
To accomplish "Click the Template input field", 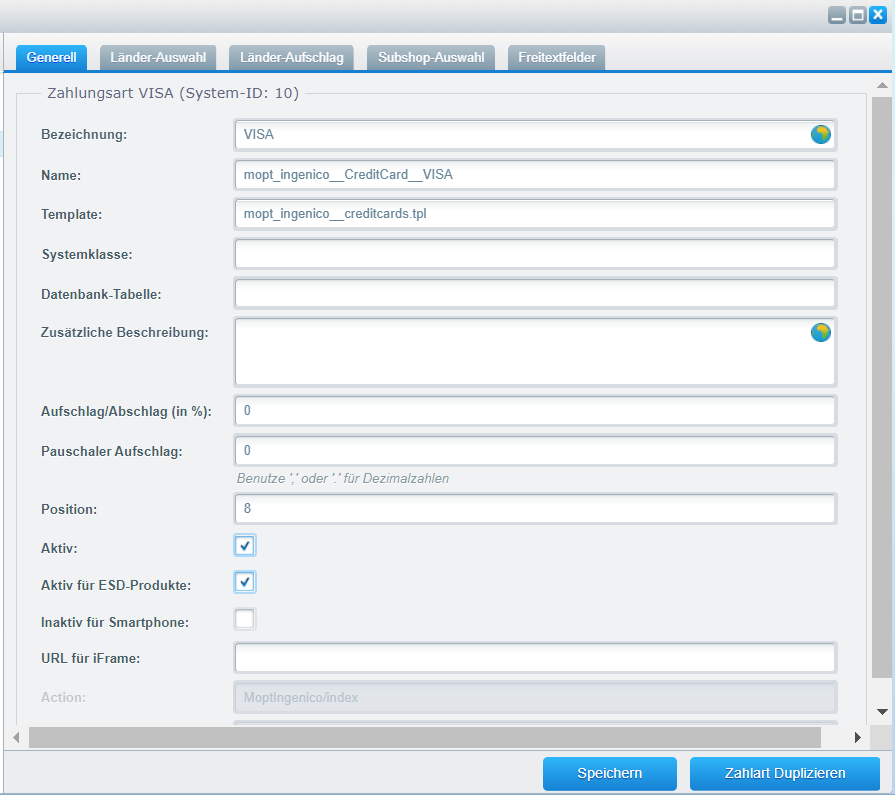I will [x=535, y=214].
